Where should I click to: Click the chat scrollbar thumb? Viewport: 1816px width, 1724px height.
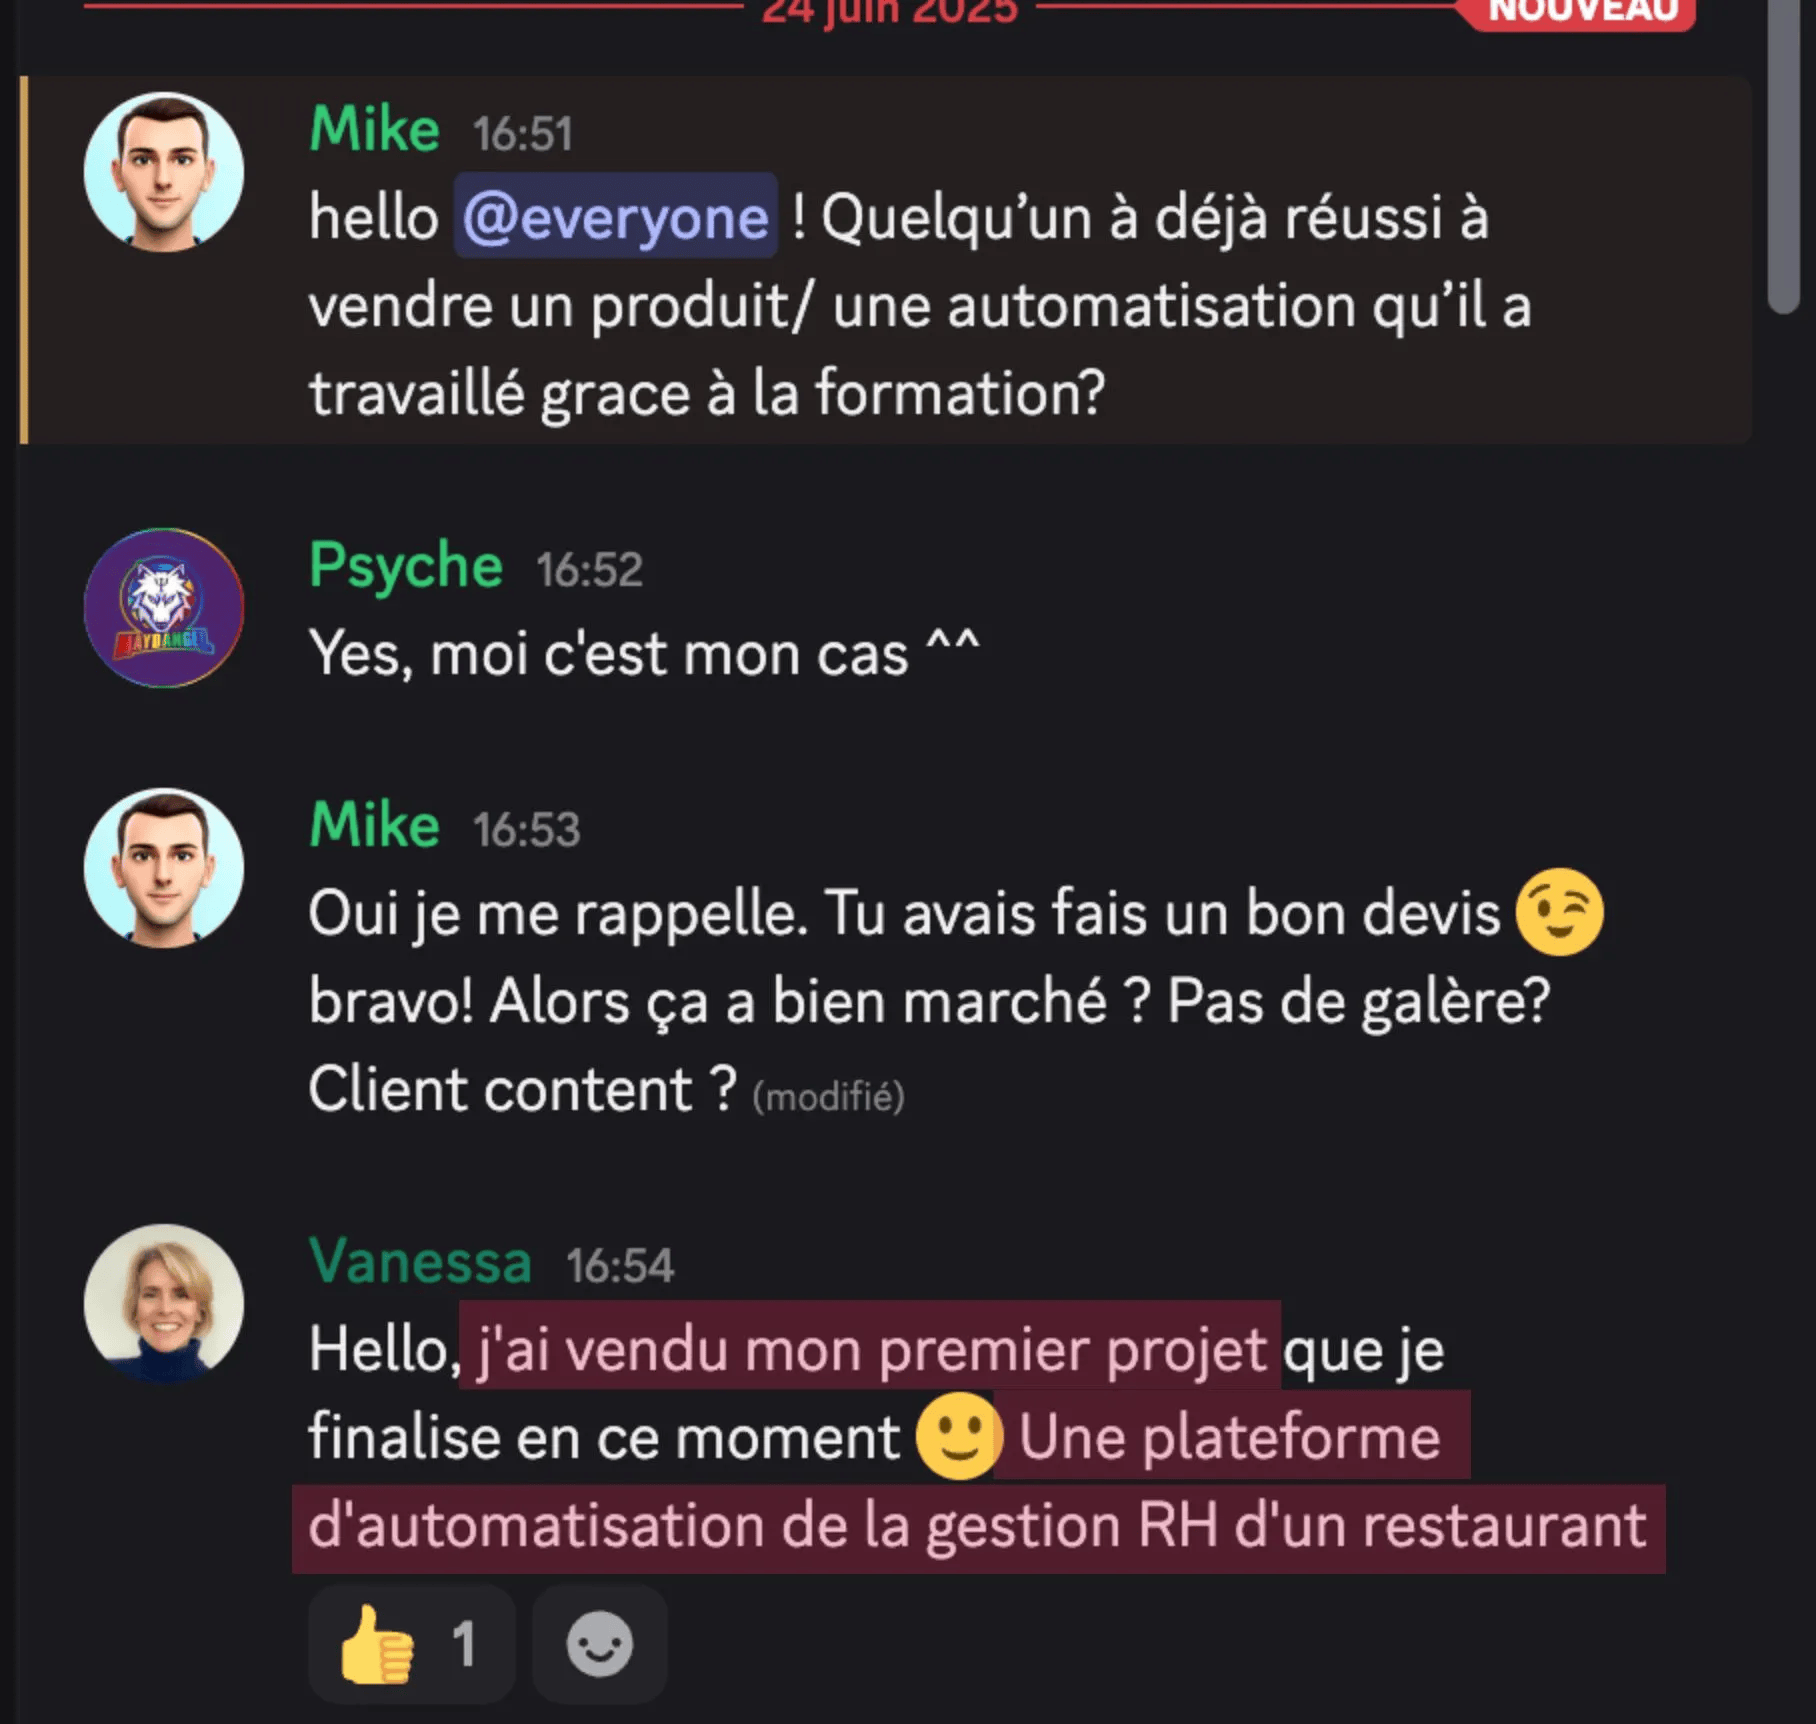pos(1784,155)
